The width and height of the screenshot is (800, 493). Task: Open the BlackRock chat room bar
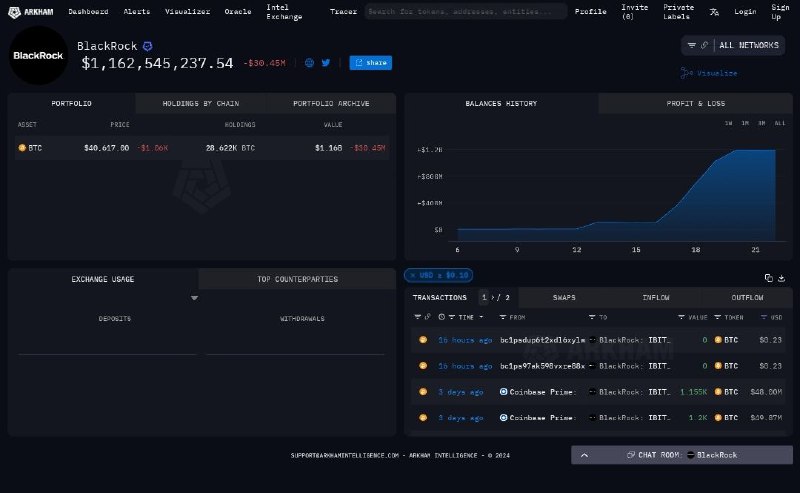(682, 455)
